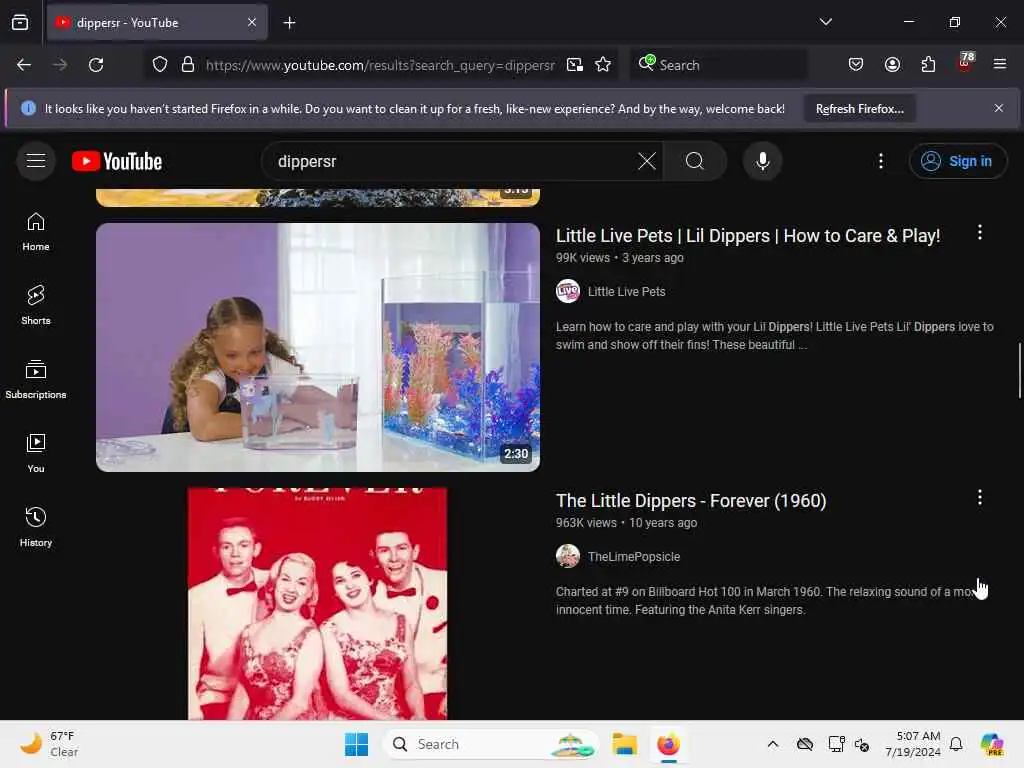Bookmark this page with the star
This screenshot has width=1024, height=768.
[x=603, y=65]
